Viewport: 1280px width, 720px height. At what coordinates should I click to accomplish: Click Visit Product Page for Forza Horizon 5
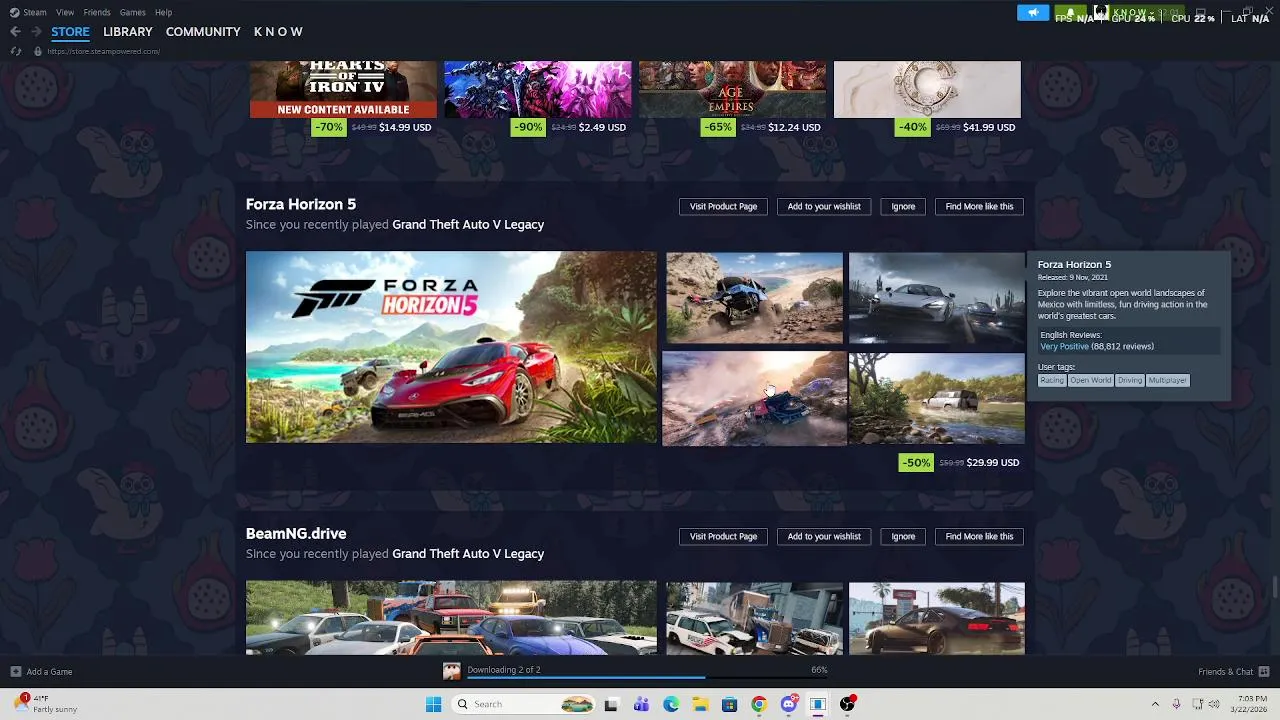click(x=723, y=206)
